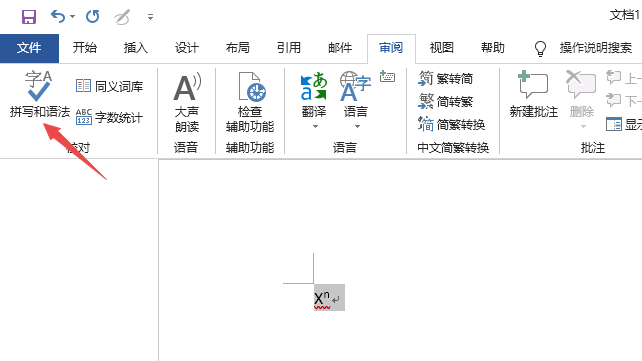Save the document with the floppy icon
This screenshot has height=361, width=642.
(29, 17)
